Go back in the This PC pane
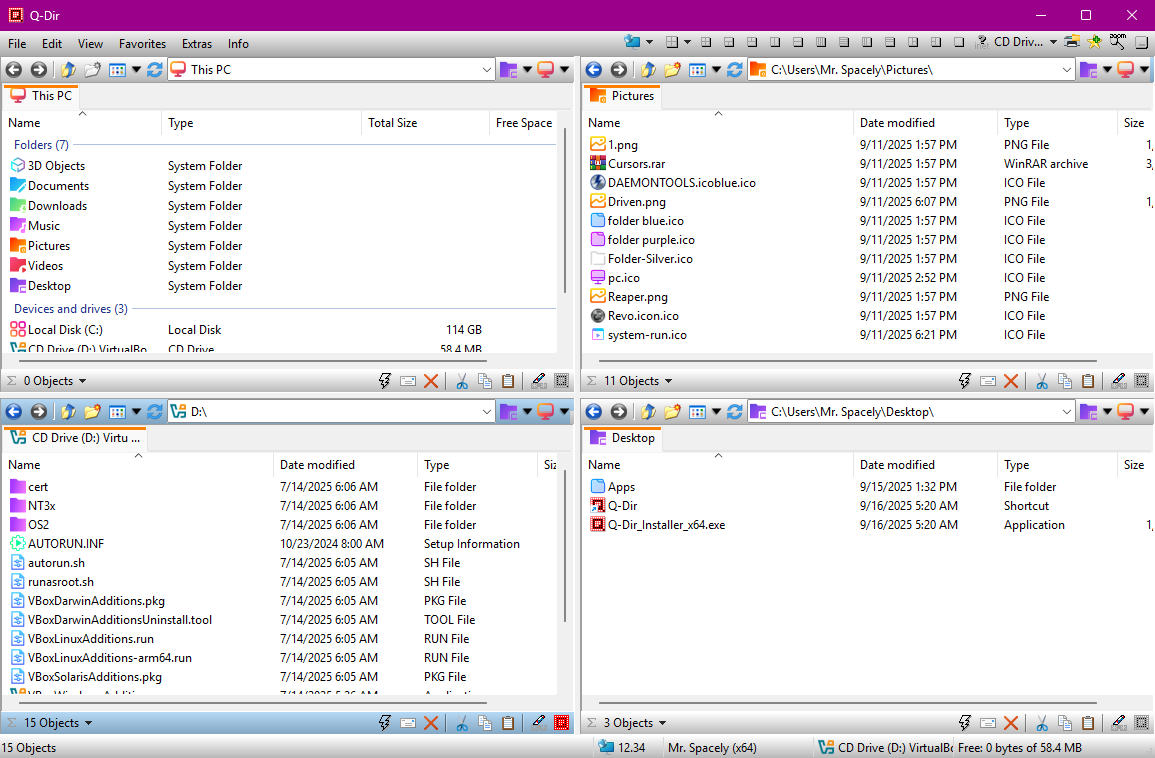The height and width of the screenshot is (758, 1155). click(14, 69)
